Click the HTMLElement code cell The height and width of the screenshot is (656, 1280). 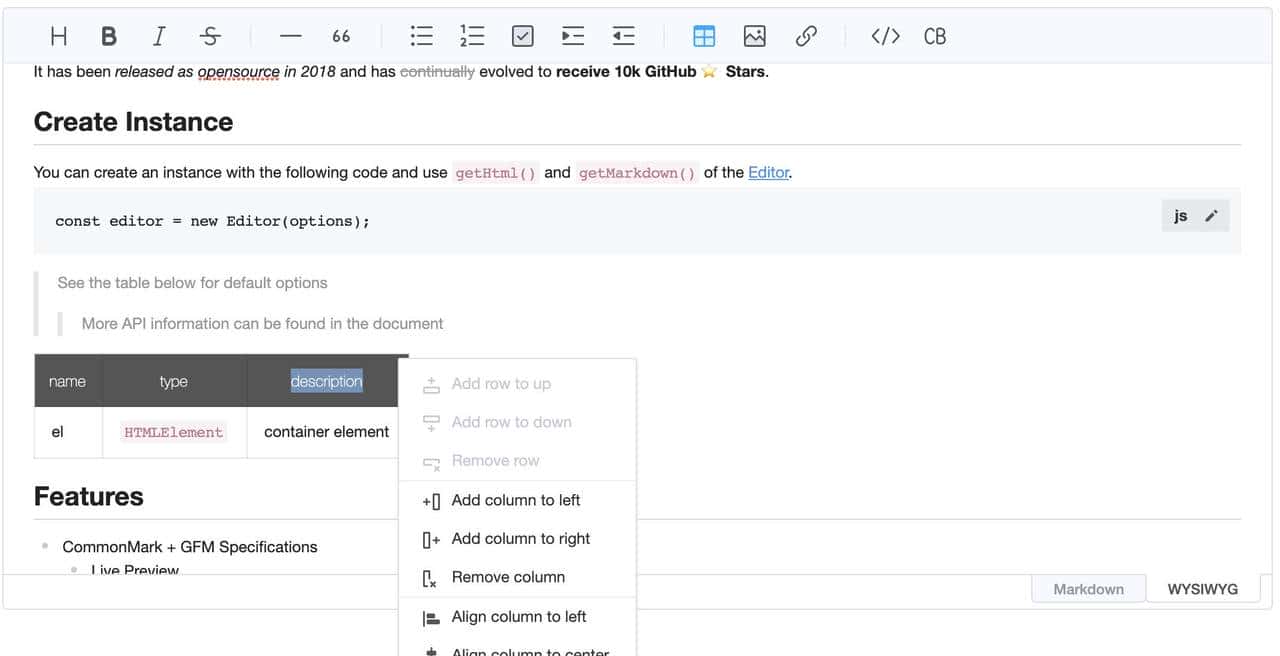pos(174,432)
